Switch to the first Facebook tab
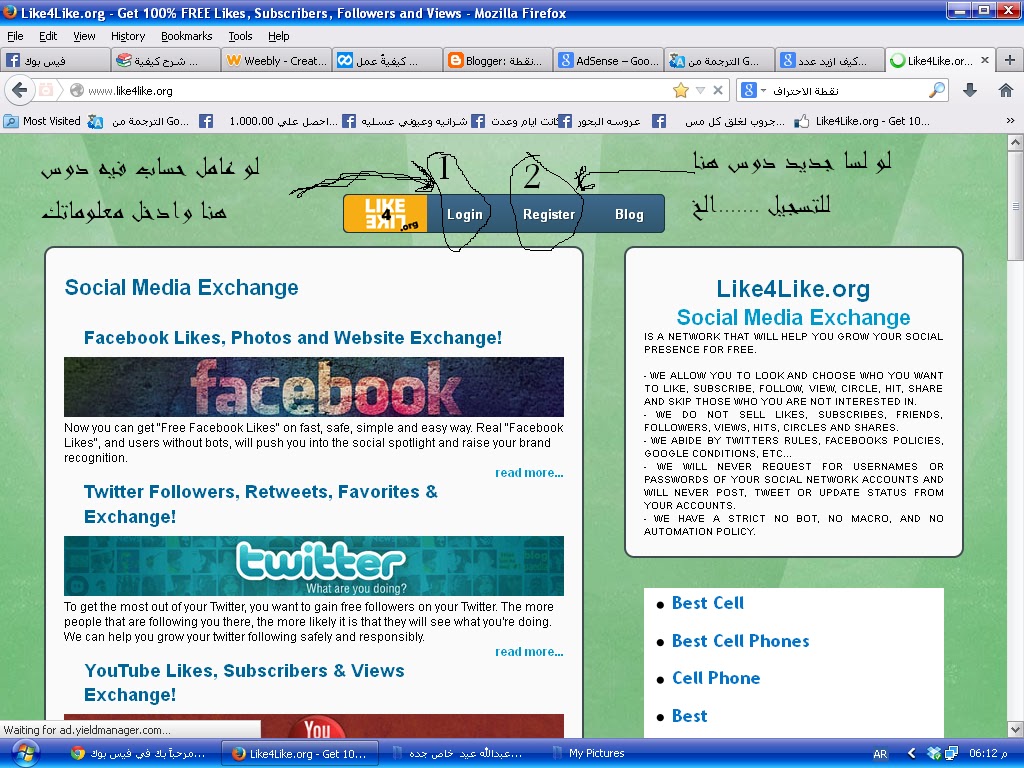This screenshot has width=1024, height=768. pyautogui.click(x=56, y=60)
